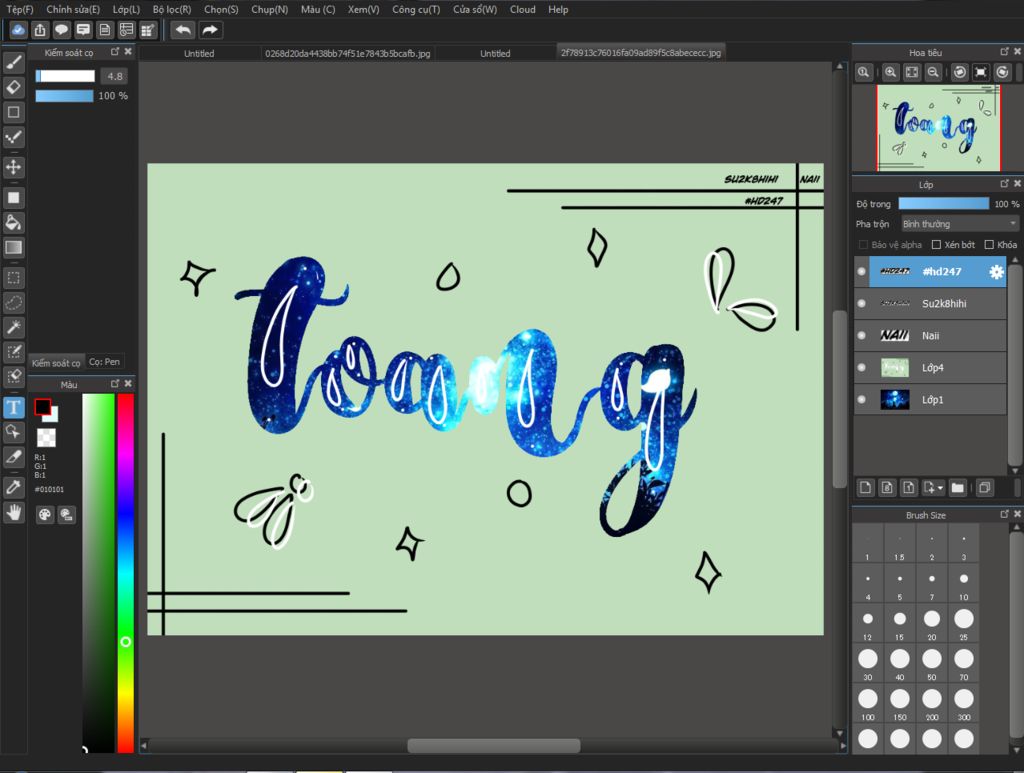Select the Lasso tool
Viewport: 1024px width, 773px height.
(14, 302)
